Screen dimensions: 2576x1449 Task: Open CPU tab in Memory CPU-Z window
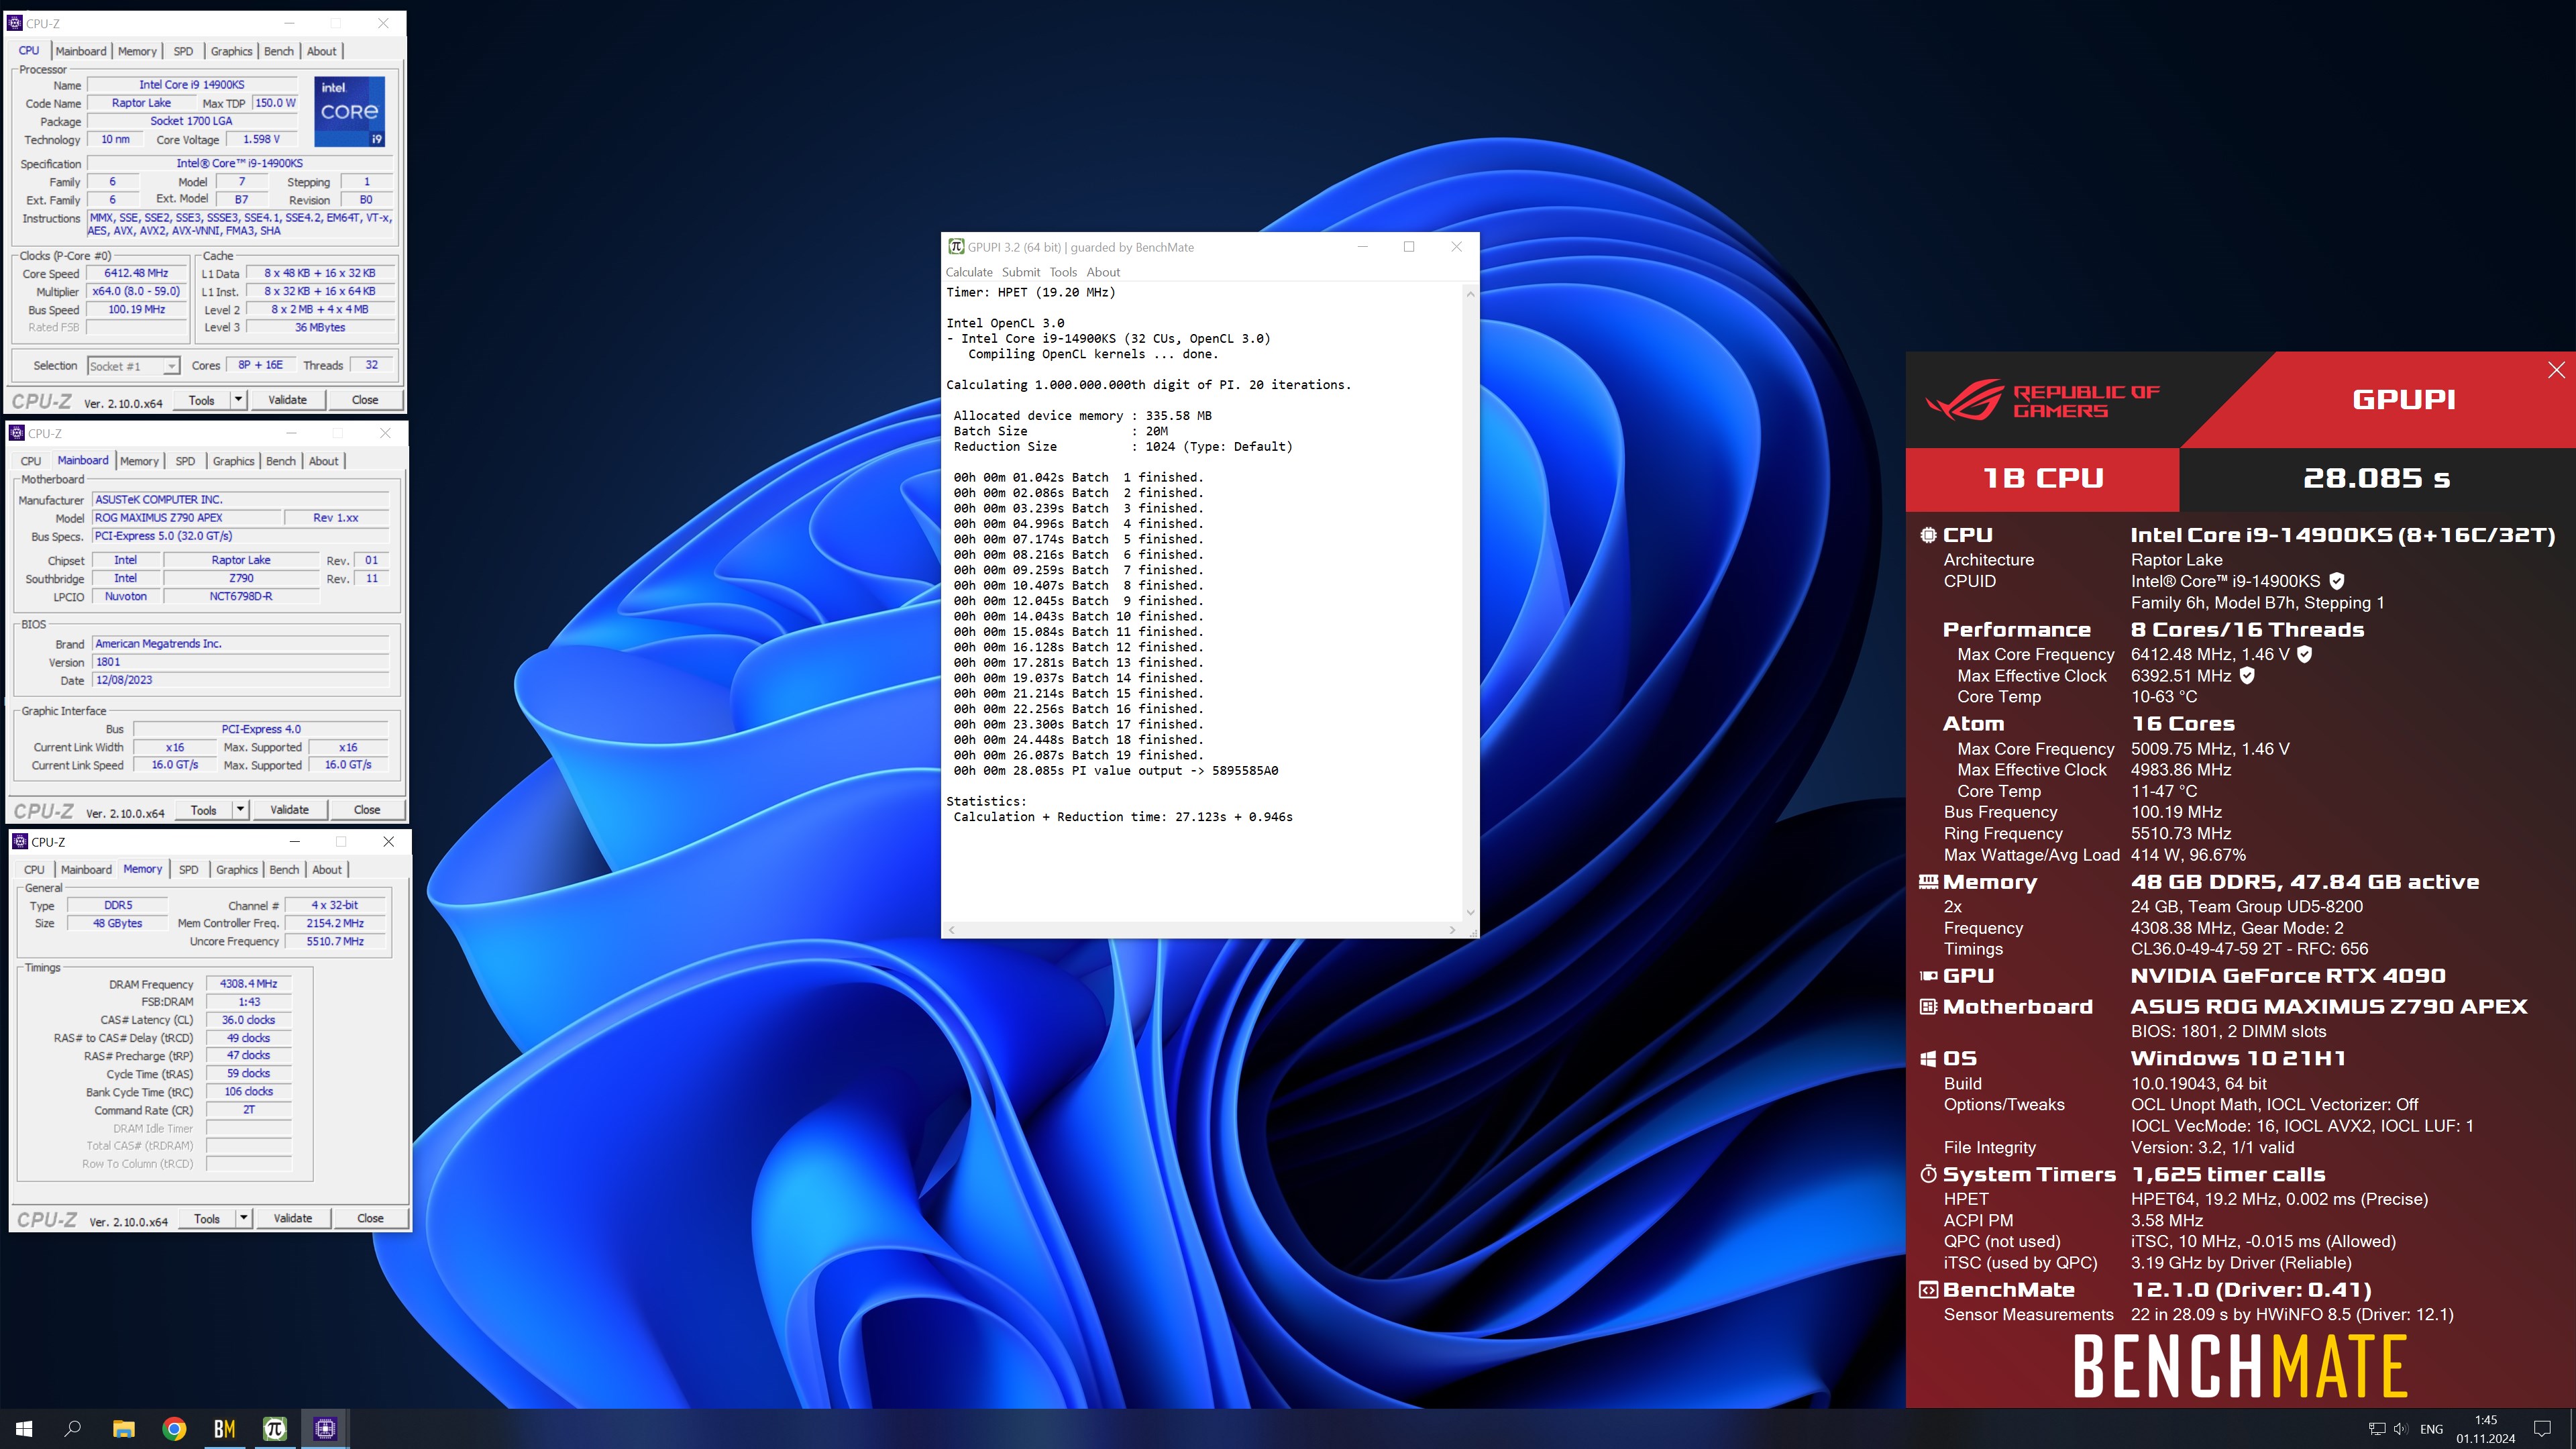[34, 869]
